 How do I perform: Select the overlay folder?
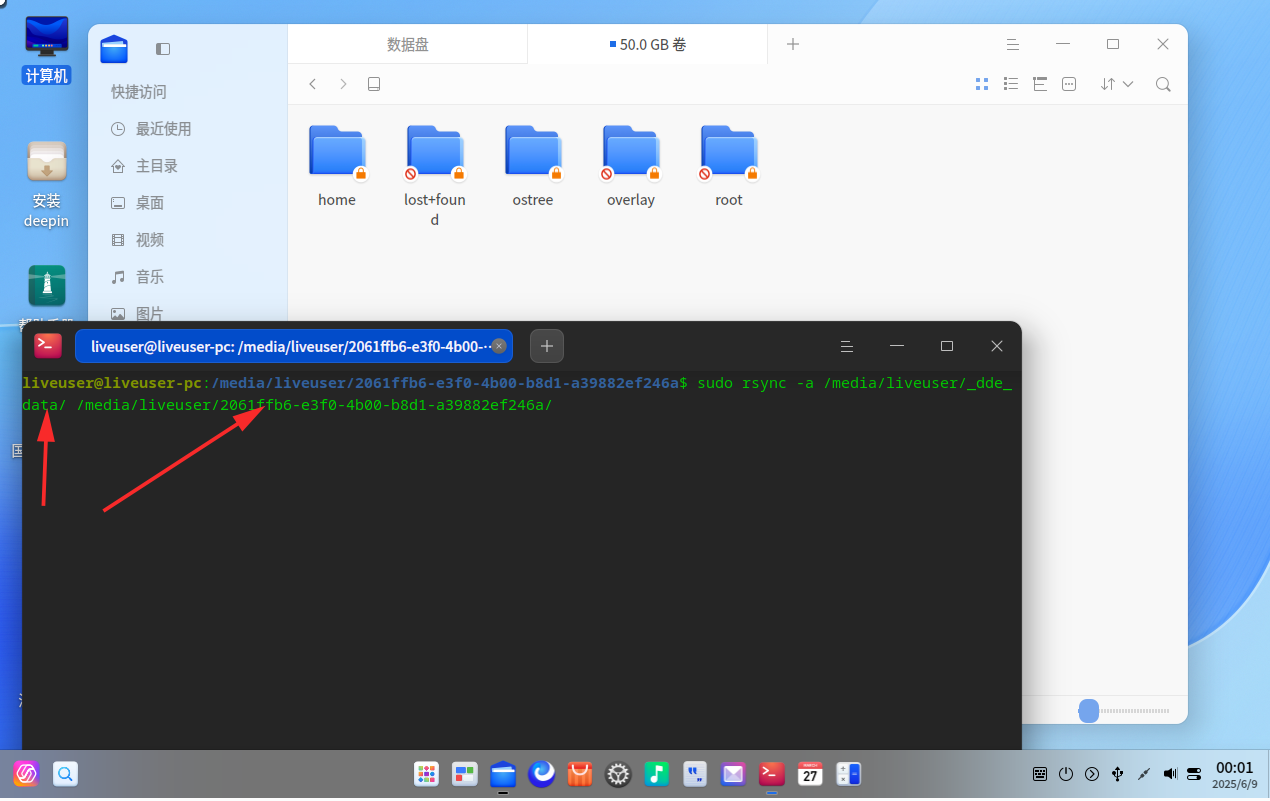pyautogui.click(x=631, y=166)
